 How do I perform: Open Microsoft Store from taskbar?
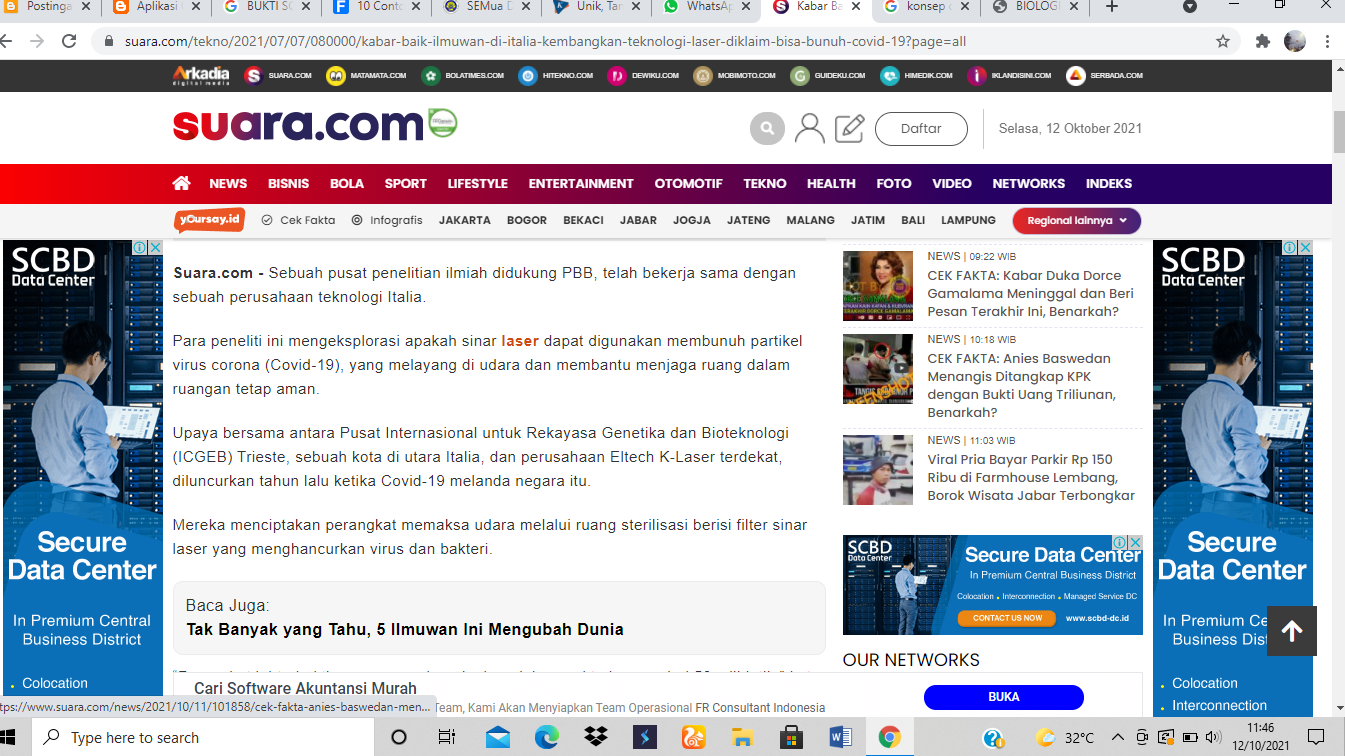[791, 738]
